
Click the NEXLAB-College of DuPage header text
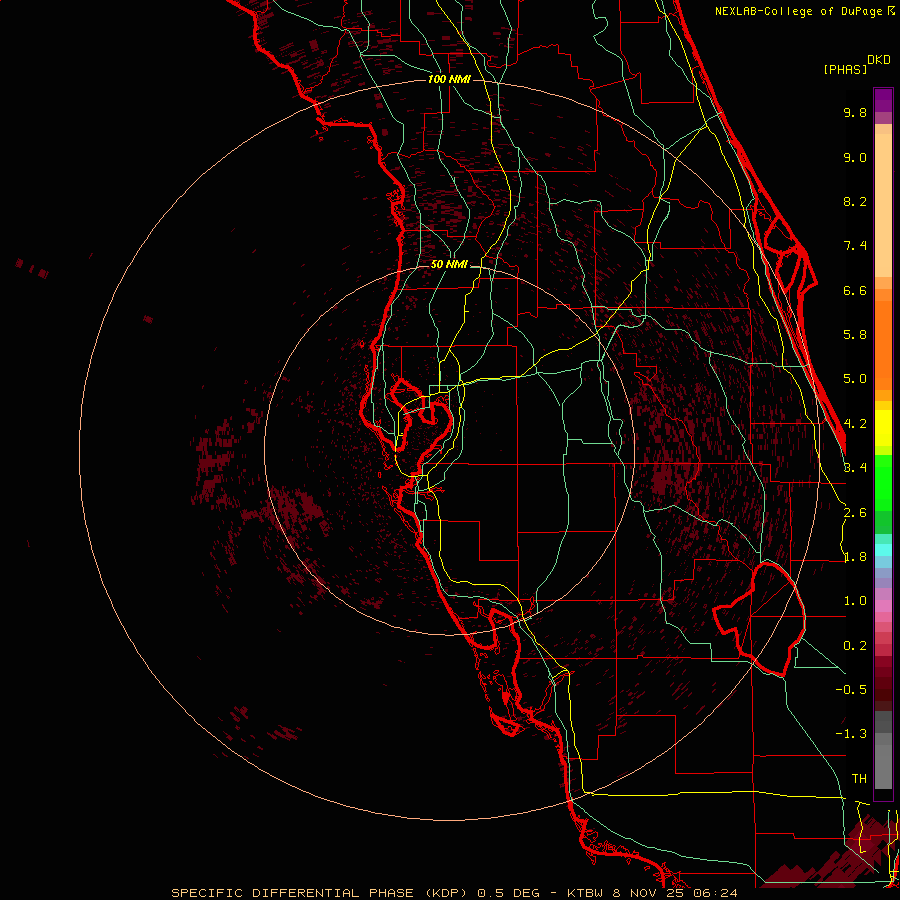pyautogui.click(x=798, y=11)
